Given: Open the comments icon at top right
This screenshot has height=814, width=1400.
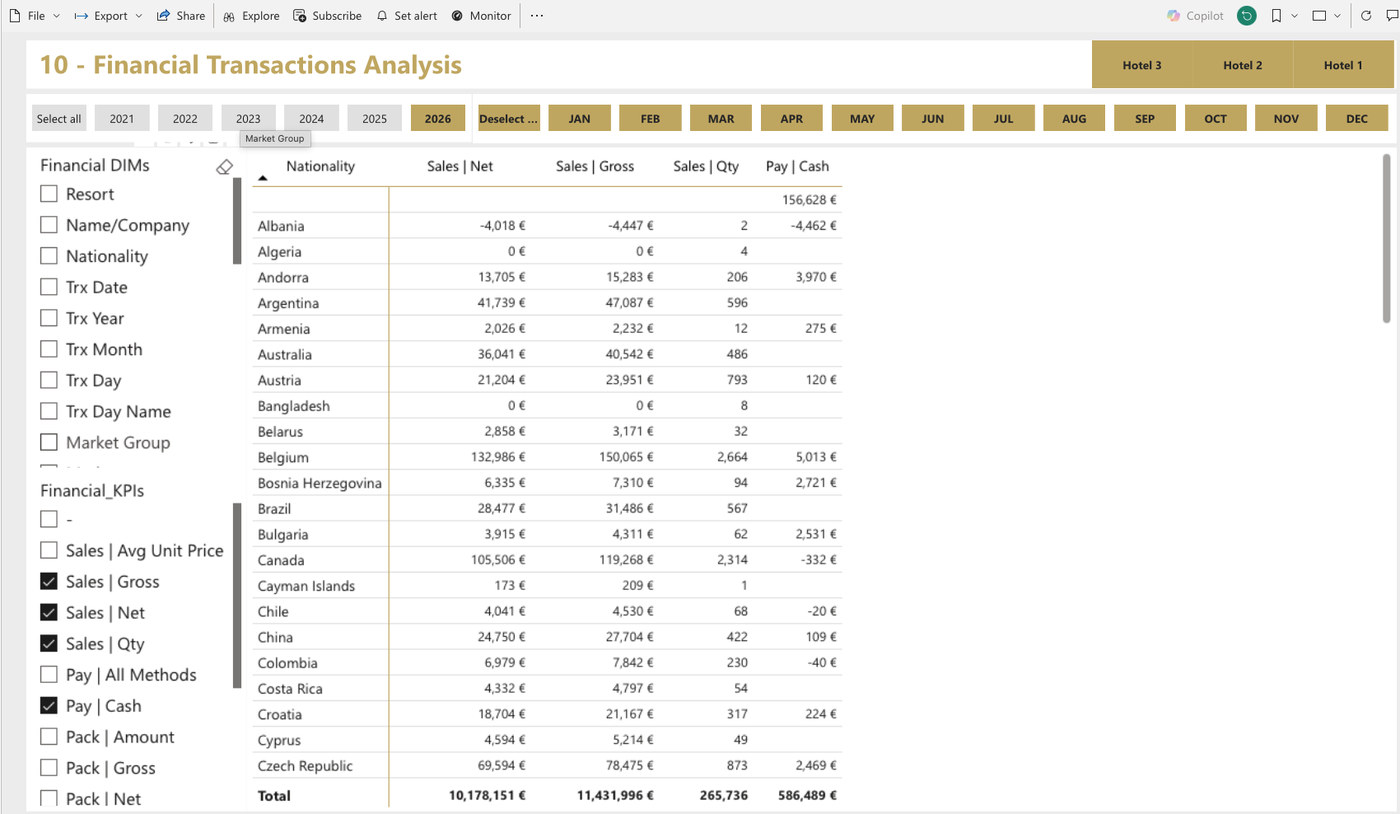Looking at the screenshot, I should click(x=1391, y=16).
